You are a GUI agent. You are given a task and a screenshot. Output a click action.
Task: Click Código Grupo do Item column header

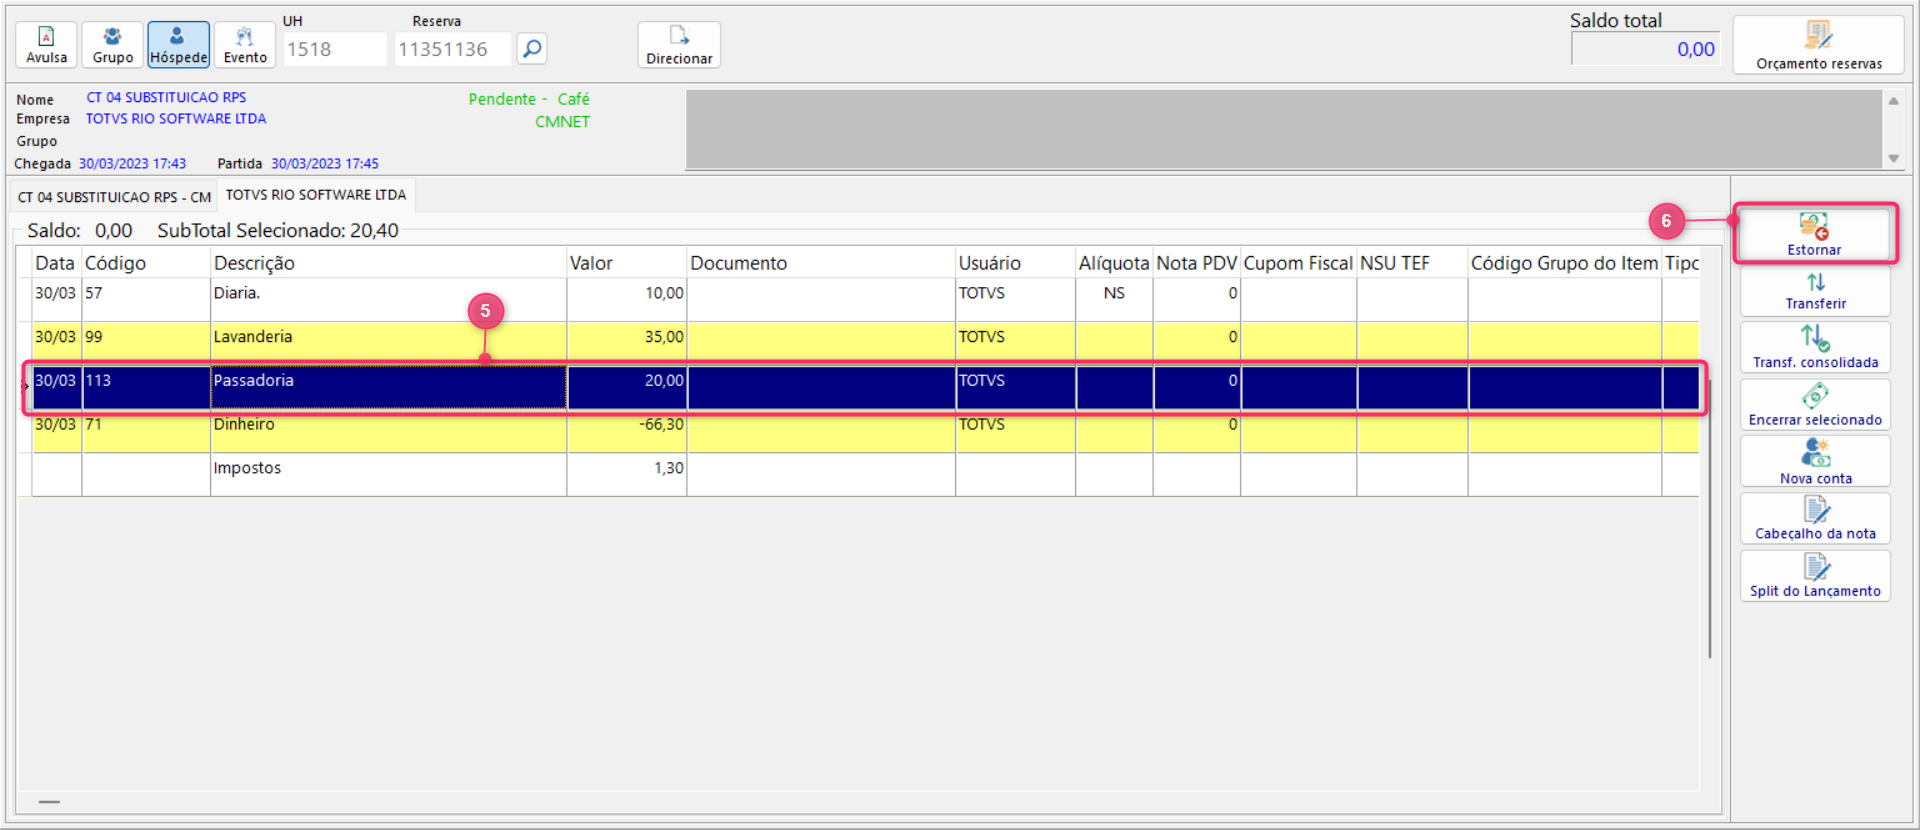1565,263
